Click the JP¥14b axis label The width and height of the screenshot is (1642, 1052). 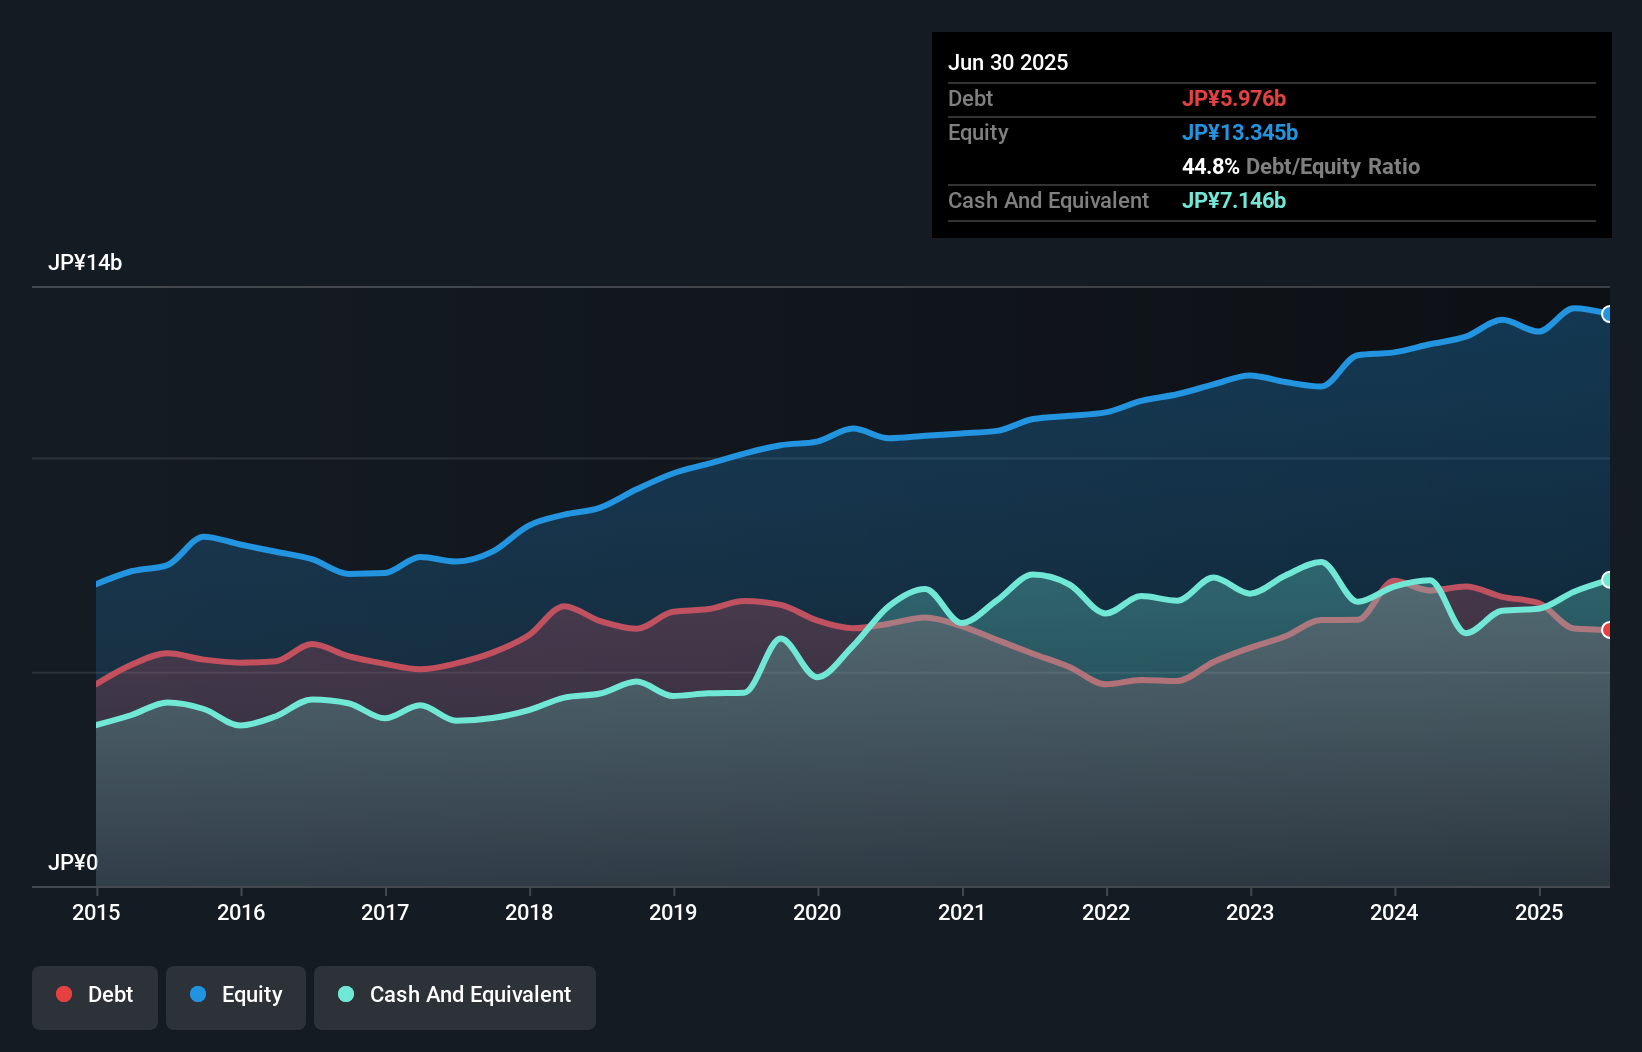pos(86,263)
